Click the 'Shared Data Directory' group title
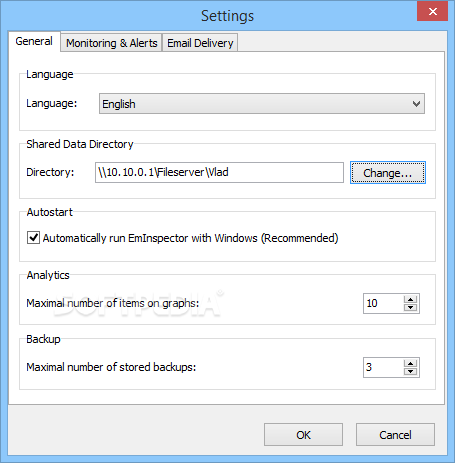The image size is (455, 463). tap(80, 144)
